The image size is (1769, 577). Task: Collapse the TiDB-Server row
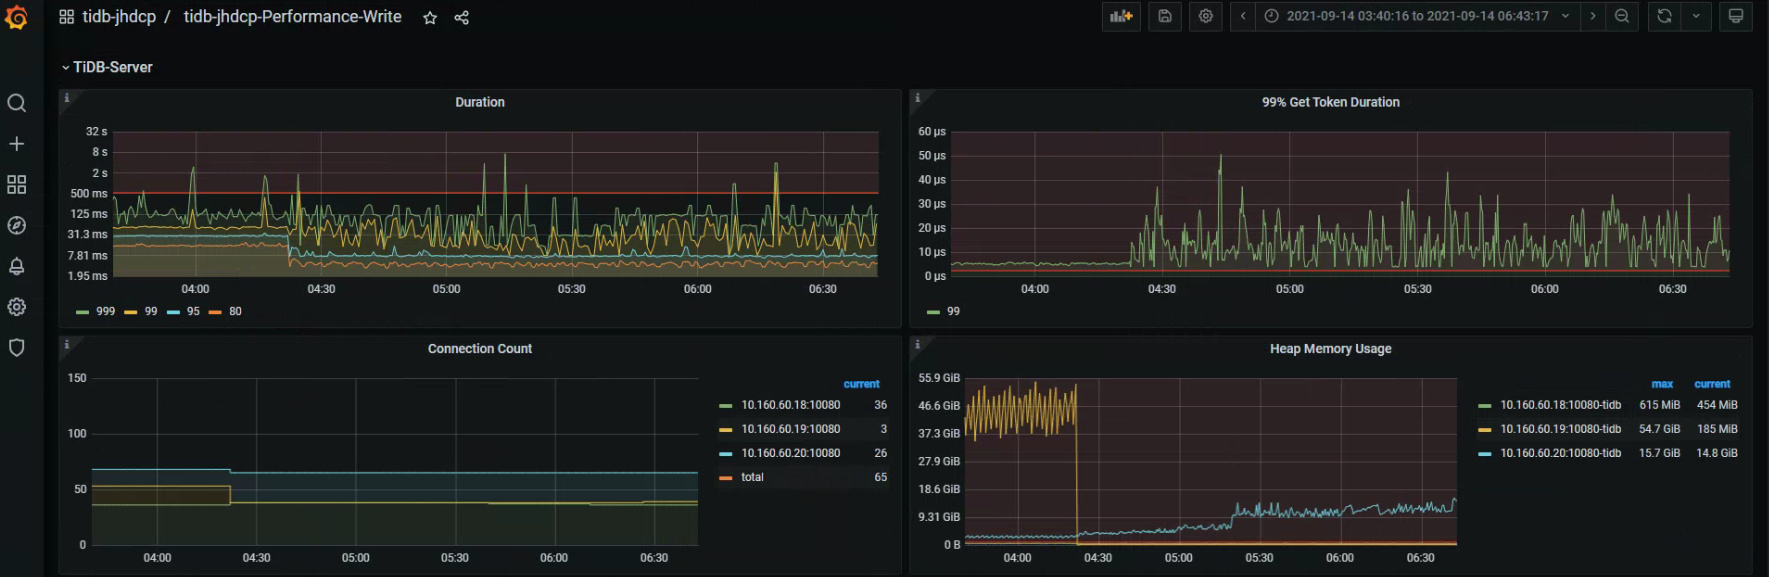112,67
